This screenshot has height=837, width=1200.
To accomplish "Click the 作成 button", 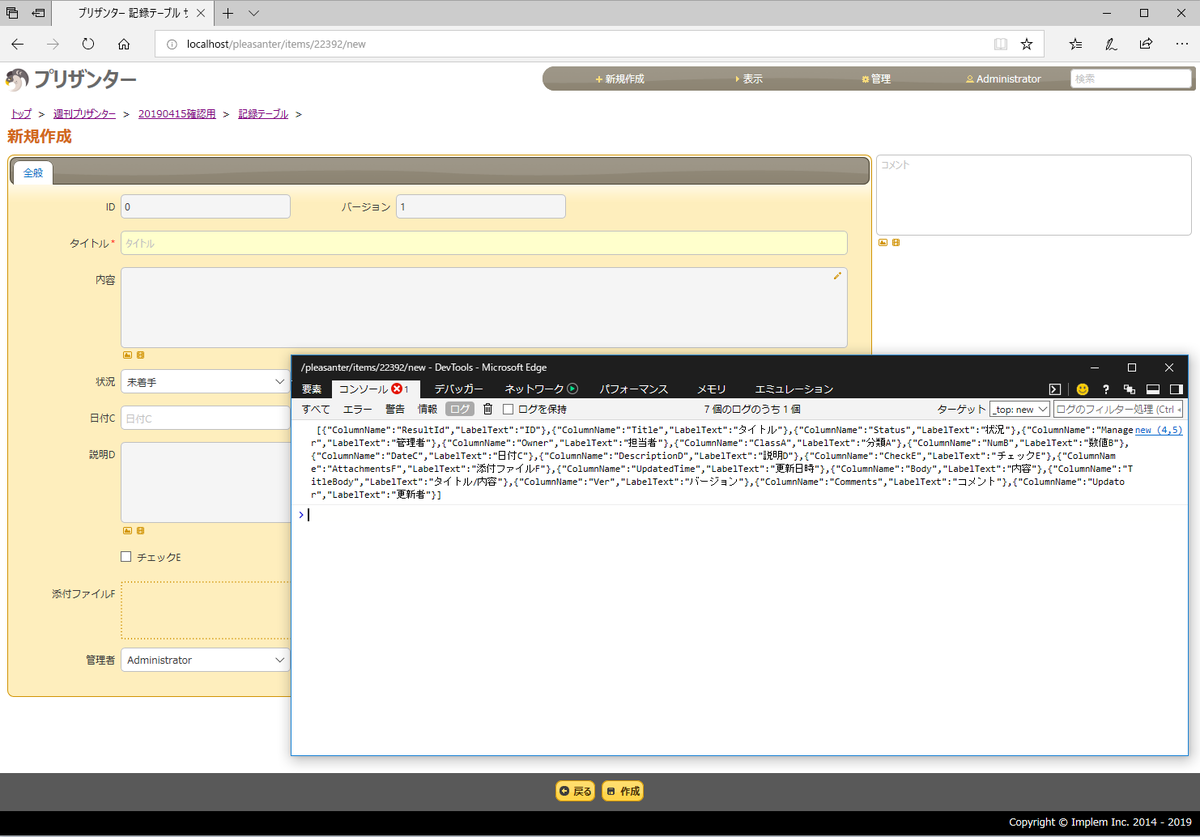I will [623, 791].
